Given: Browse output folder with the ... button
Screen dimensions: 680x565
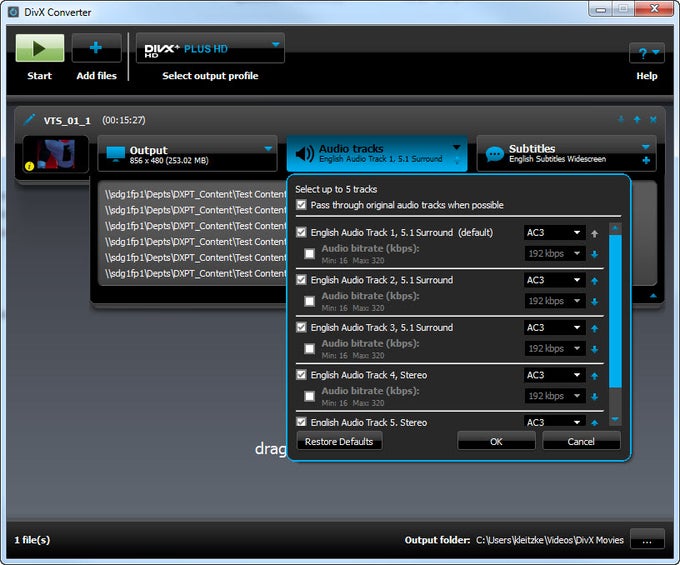Looking at the screenshot, I should pyautogui.click(x=647, y=540).
